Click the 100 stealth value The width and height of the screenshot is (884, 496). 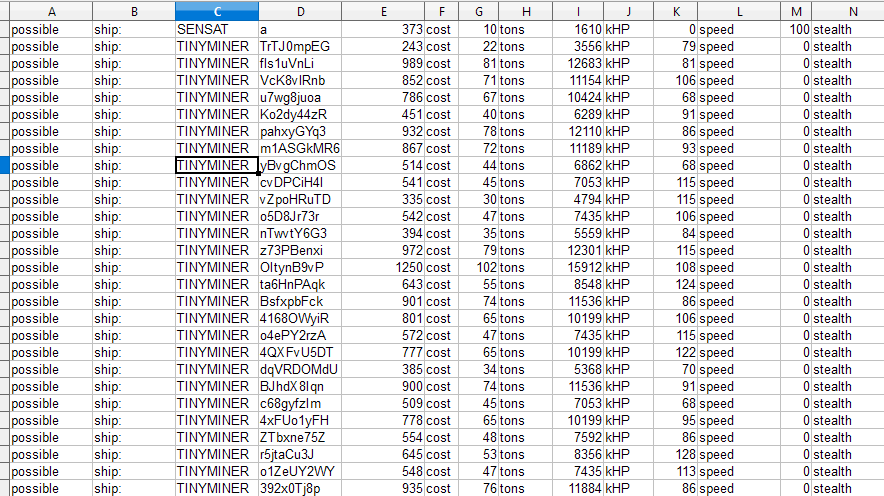click(796, 29)
